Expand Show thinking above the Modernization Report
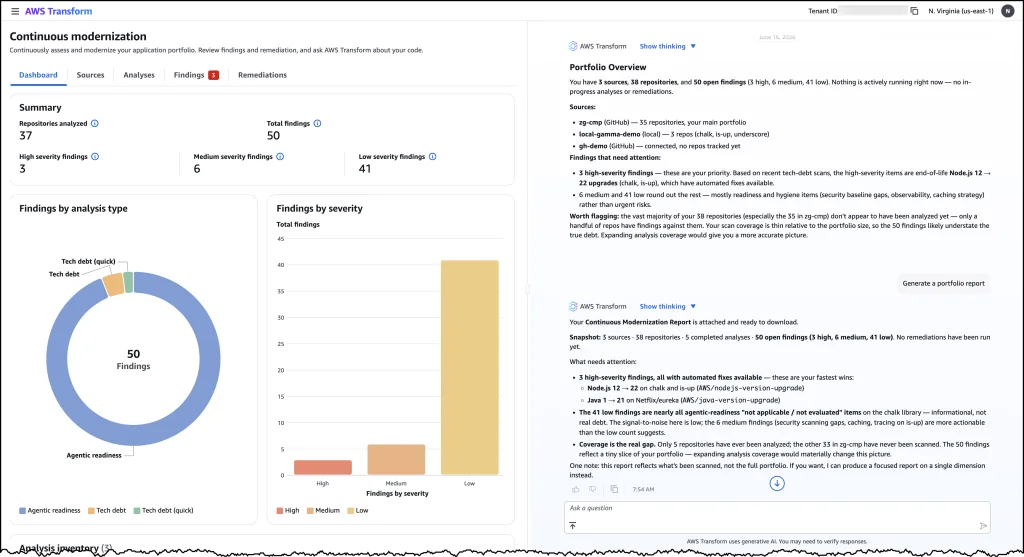This screenshot has width=1024, height=557. pyautogui.click(x=667, y=306)
